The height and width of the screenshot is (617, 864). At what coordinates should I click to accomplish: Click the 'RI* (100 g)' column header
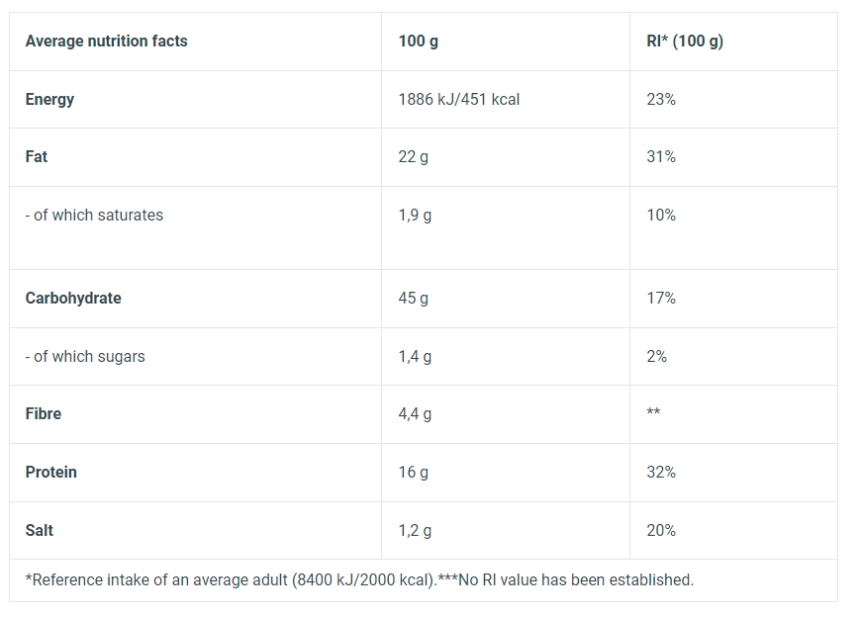[x=685, y=41]
